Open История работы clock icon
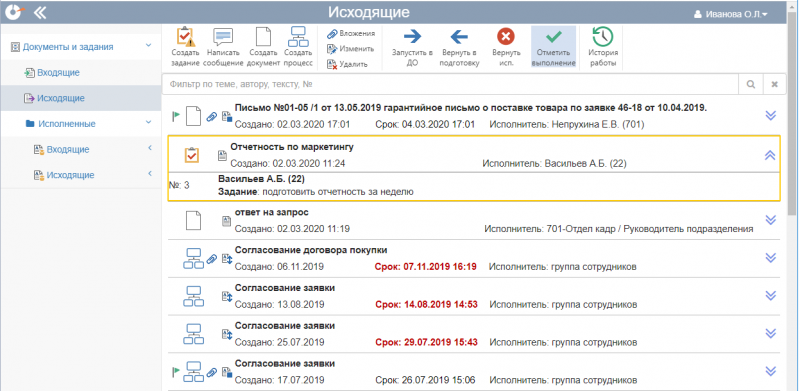Viewport: 800px width, 391px height. (x=603, y=36)
